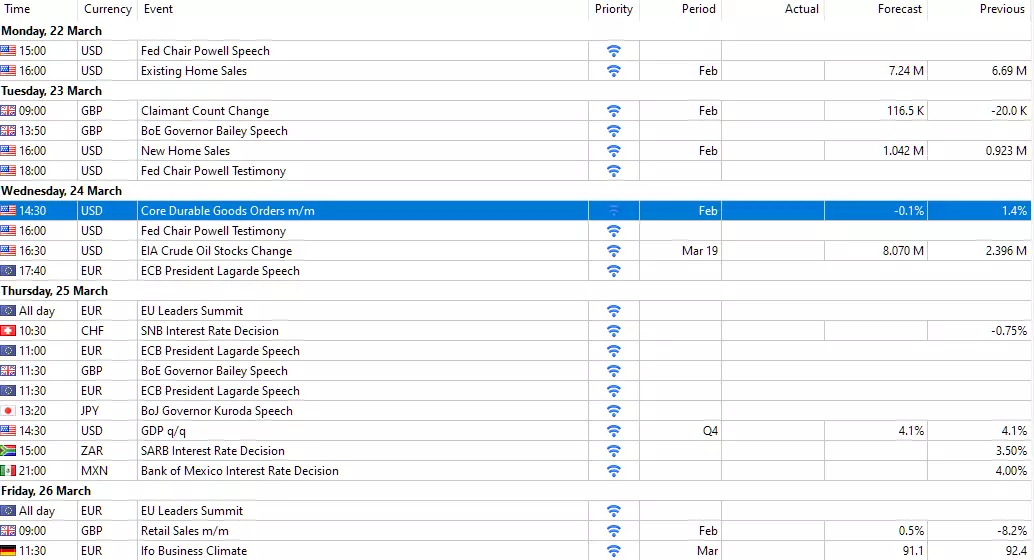The image size is (1034, 560).
Task: Select the Core Durable Goods Orders m/m row
Action: coord(516,210)
